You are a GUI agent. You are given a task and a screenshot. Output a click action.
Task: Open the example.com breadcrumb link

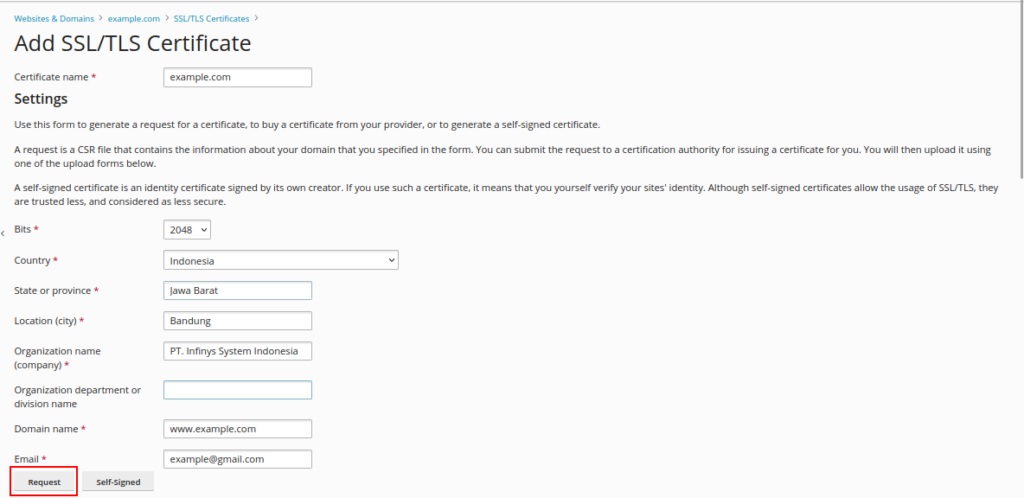coord(133,18)
